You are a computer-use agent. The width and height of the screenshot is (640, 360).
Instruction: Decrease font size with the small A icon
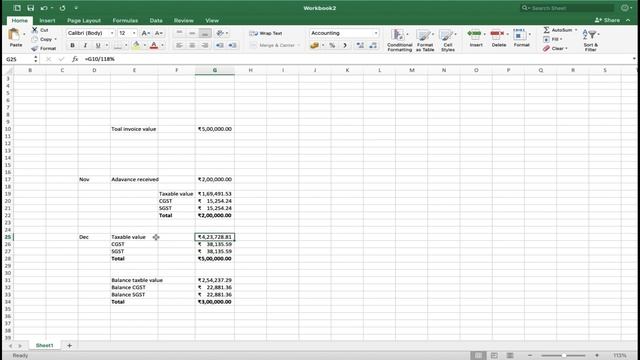pos(159,33)
